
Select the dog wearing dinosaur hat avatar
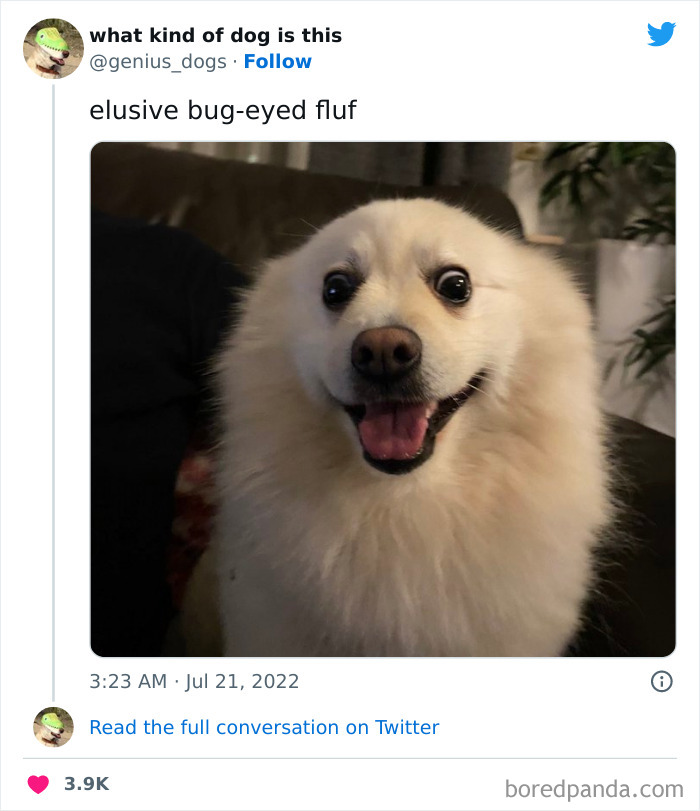[x=51, y=48]
